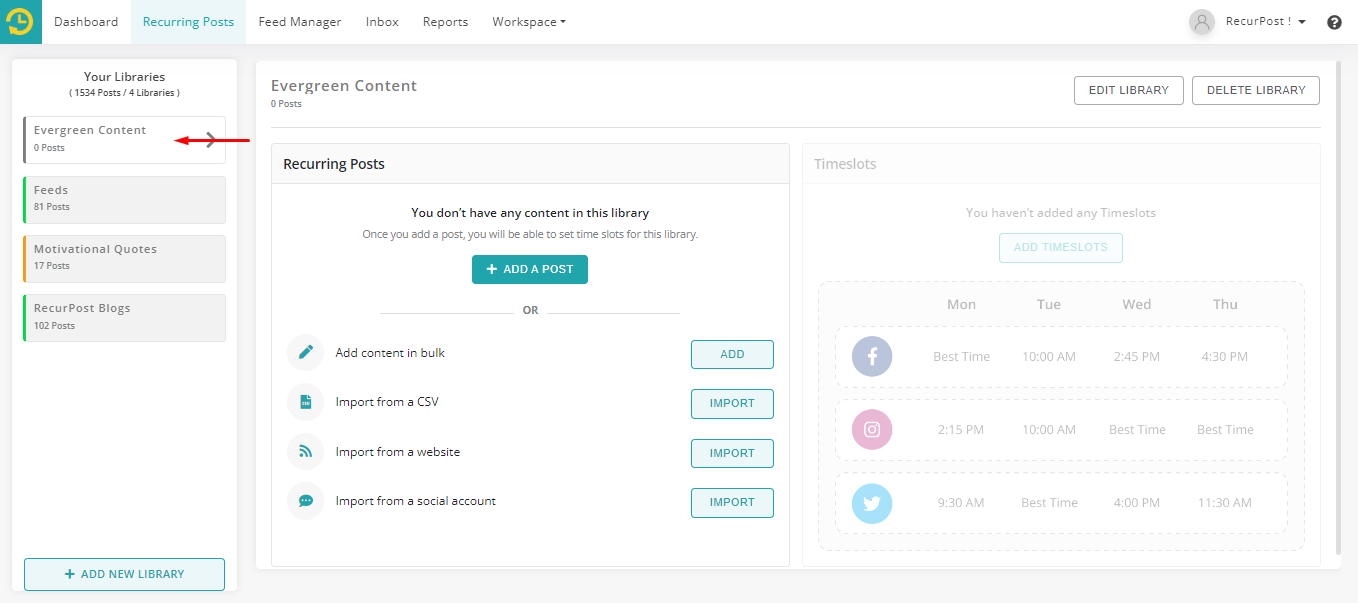The height and width of the screenshot is (603, 1358).
Task: Click the CSV file icon
Action: tap(306, 402)
